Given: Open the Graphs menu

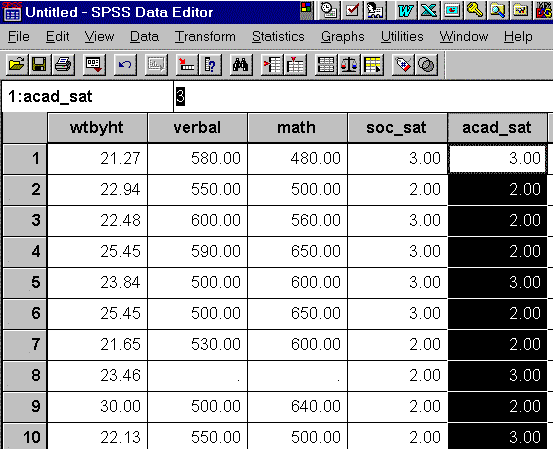Looking at the screenshot, I should [x=342, y=37].
